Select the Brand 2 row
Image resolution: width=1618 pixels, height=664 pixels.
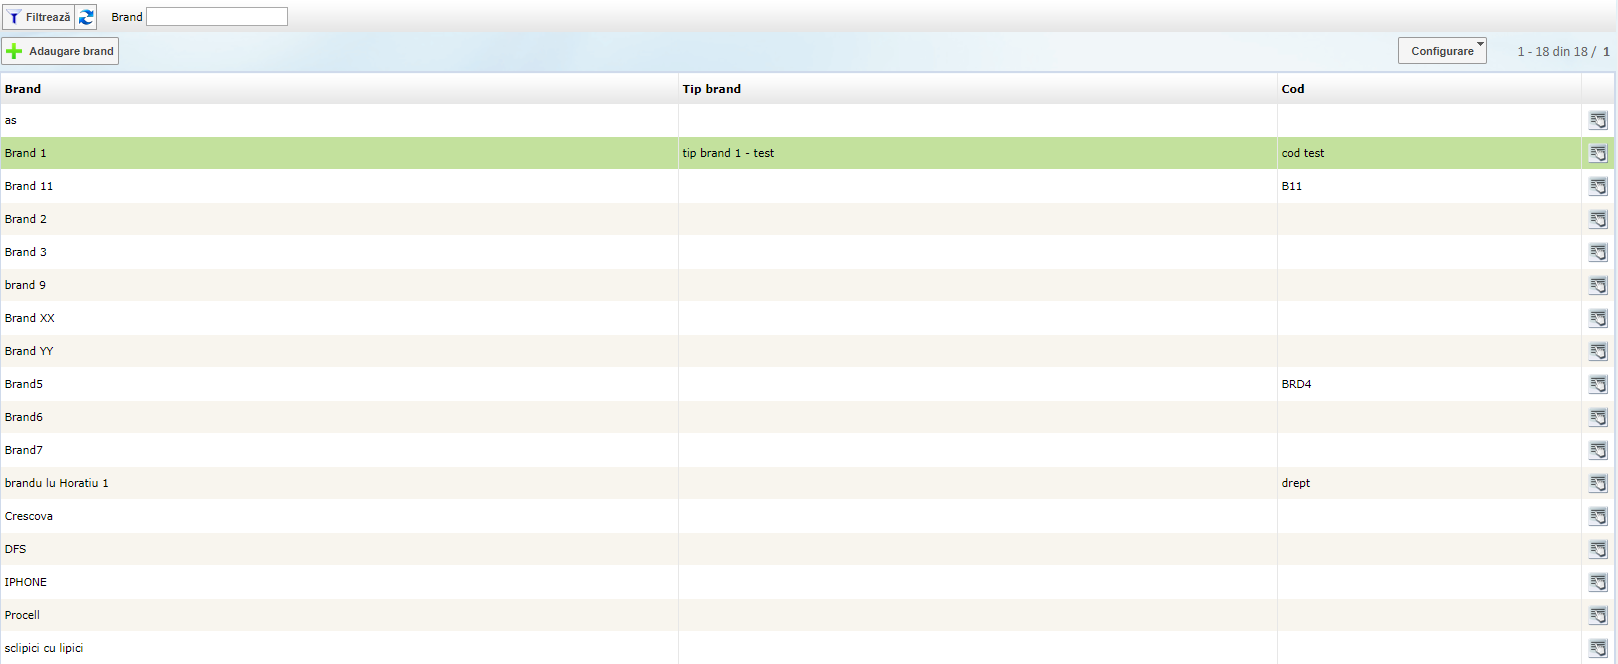(26, 219)
